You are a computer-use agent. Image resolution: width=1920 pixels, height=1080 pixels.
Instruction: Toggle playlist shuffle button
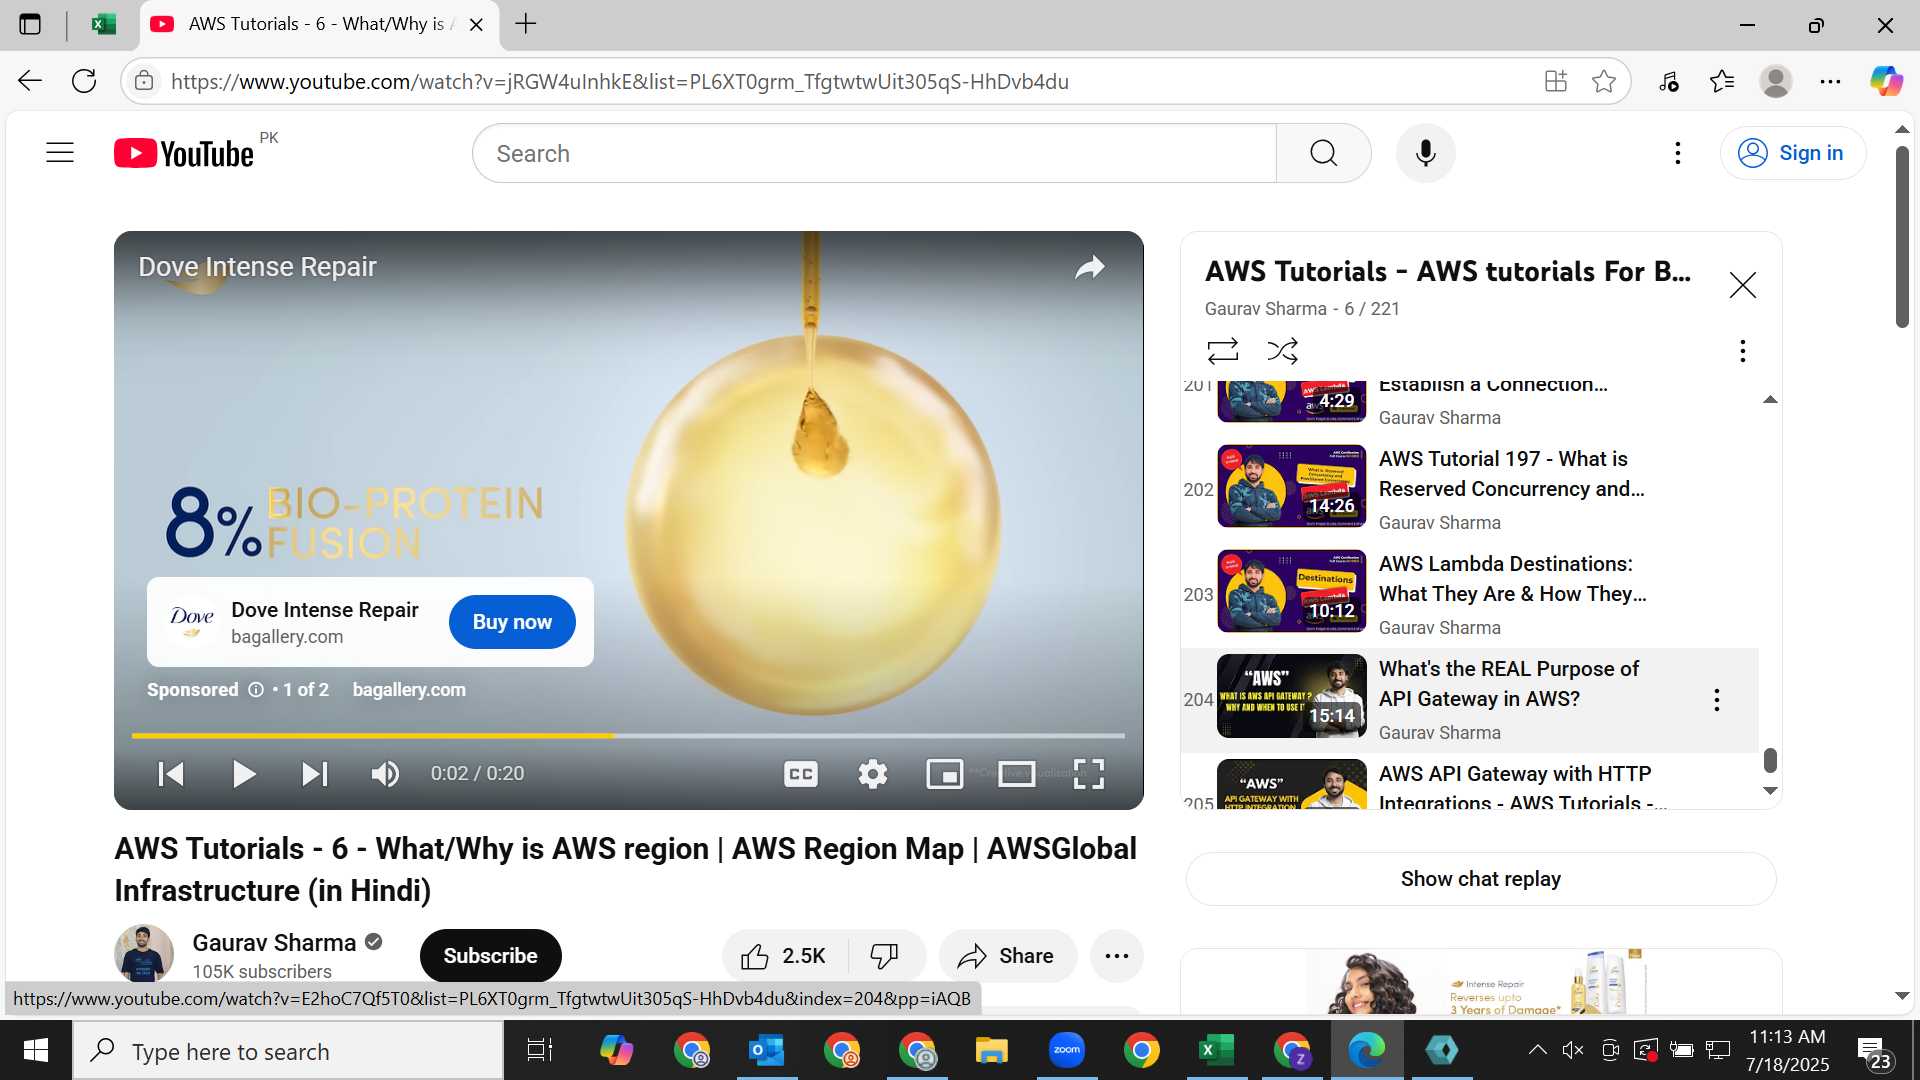pyautogui.click(x=1282, y=351)
